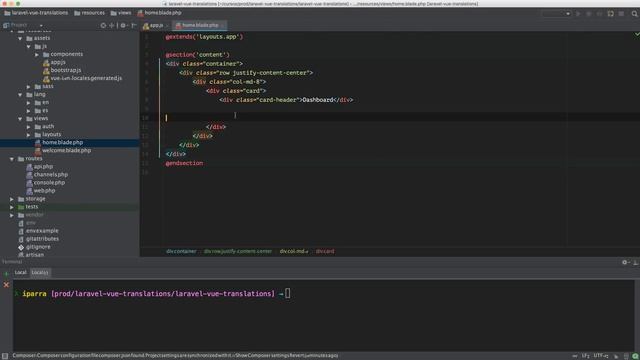The height and width of the screenshot is (360, 640).
Task: Collapse the views folder
Action: pos(20,119)
